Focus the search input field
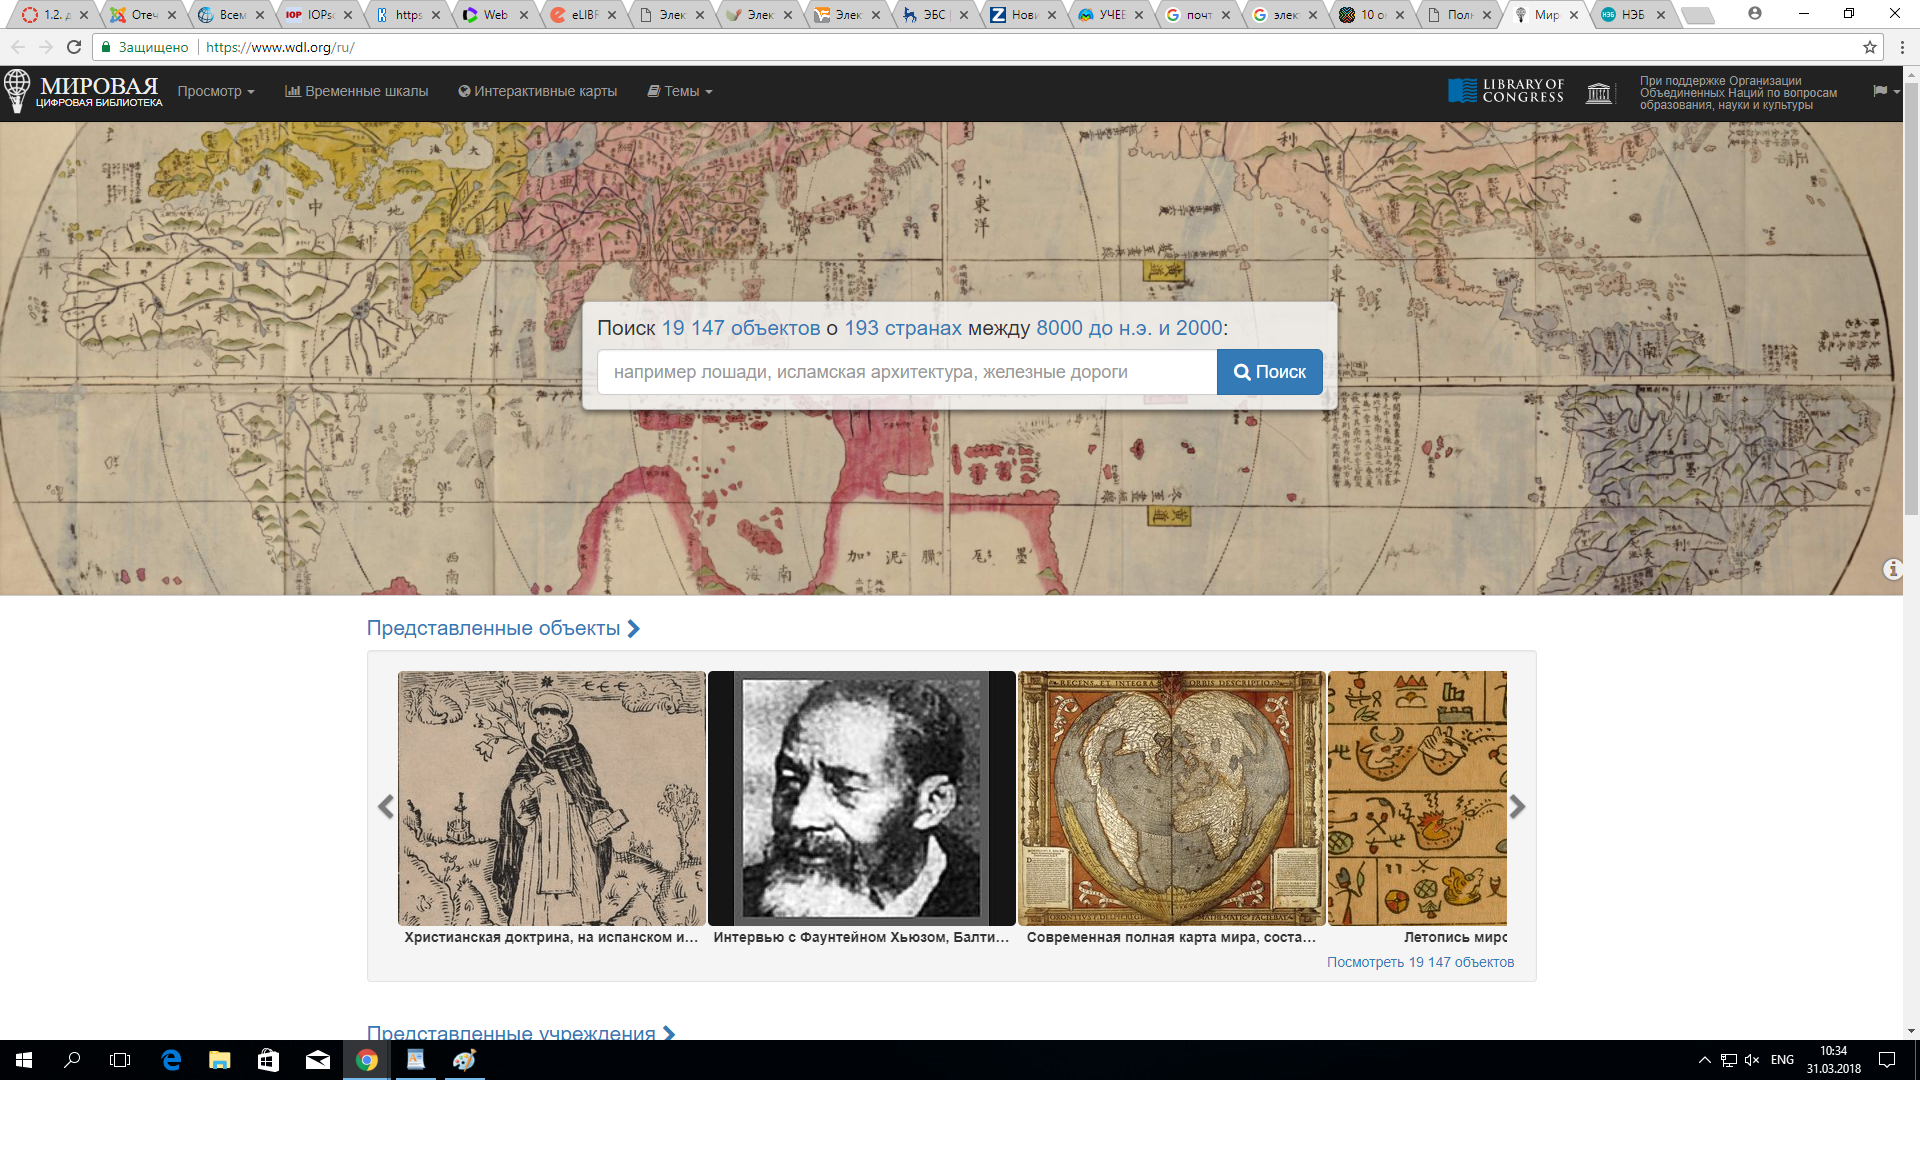Image resolution: width=1920 pixels, height=1152 pixels. 906,372
